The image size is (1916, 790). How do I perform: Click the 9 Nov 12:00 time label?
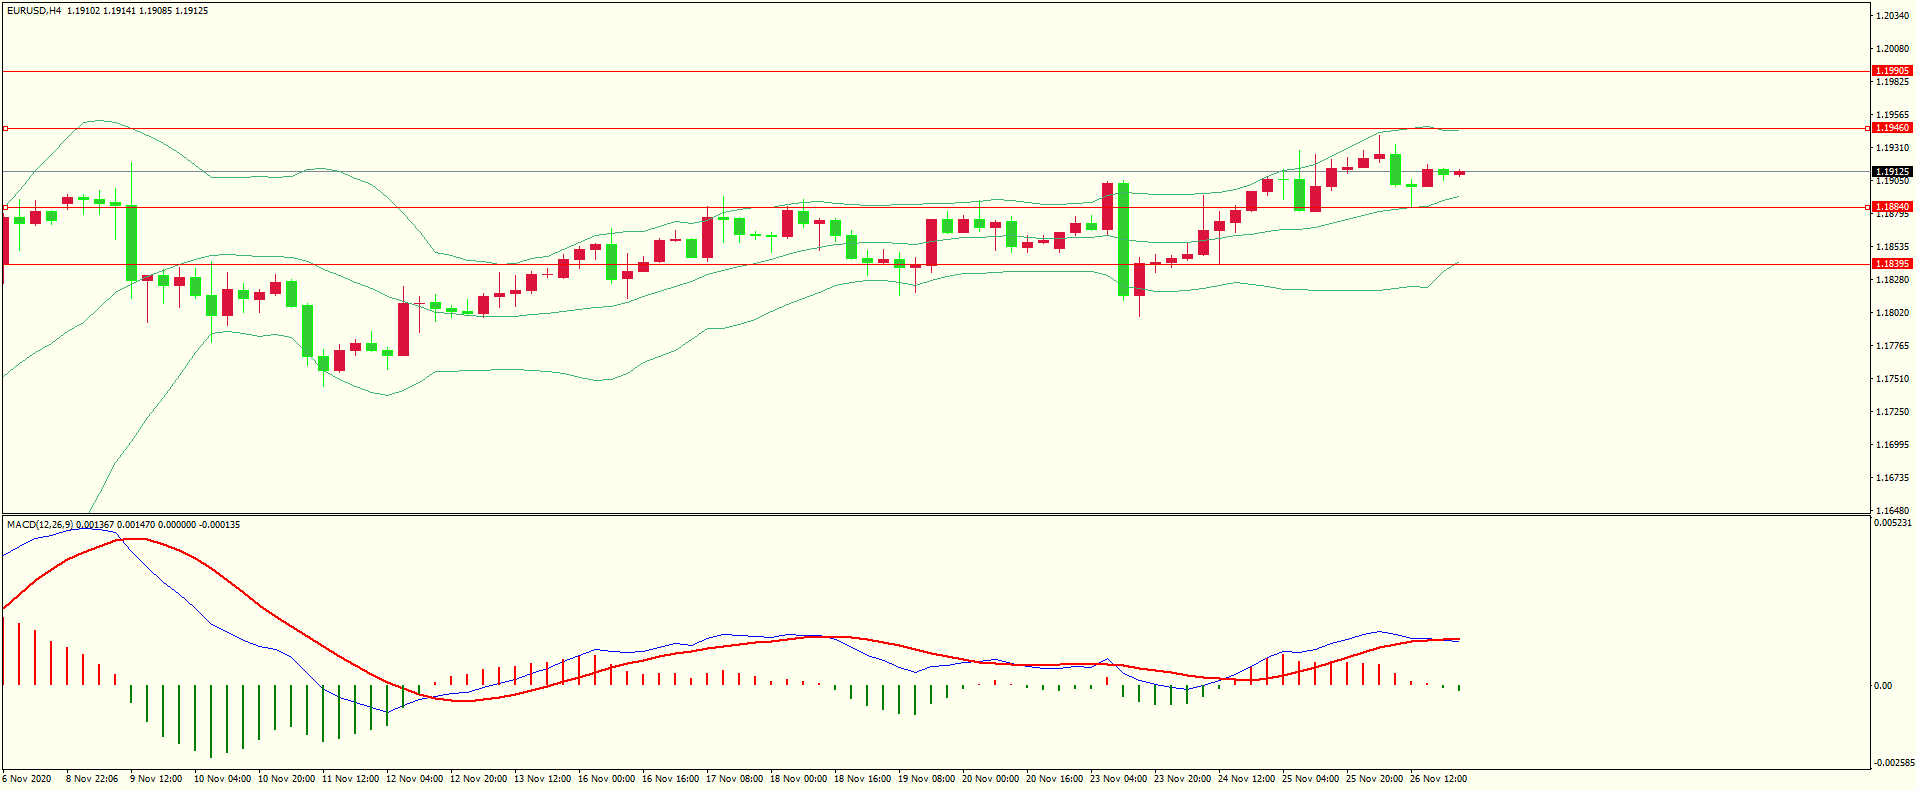[x=156, y=778]
